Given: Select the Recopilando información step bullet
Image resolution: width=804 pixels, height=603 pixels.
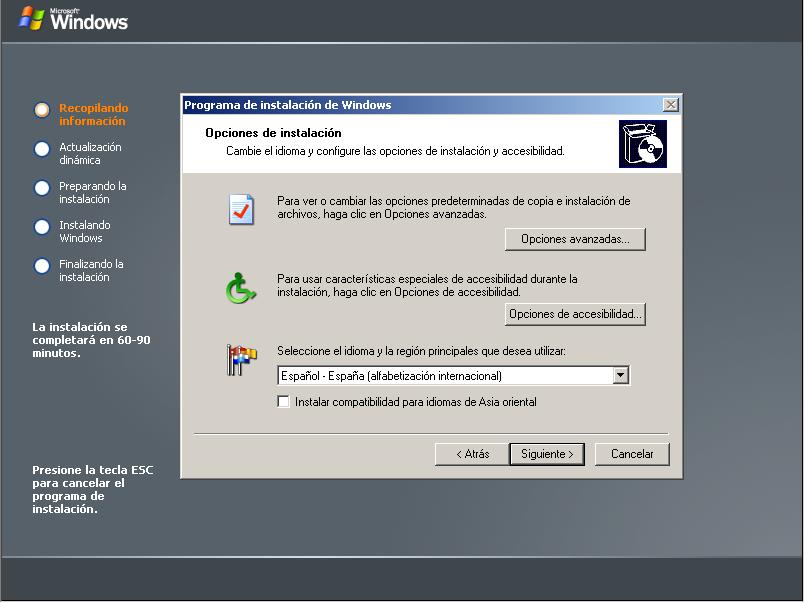Looking at the screenshot, I should (42, 110).
